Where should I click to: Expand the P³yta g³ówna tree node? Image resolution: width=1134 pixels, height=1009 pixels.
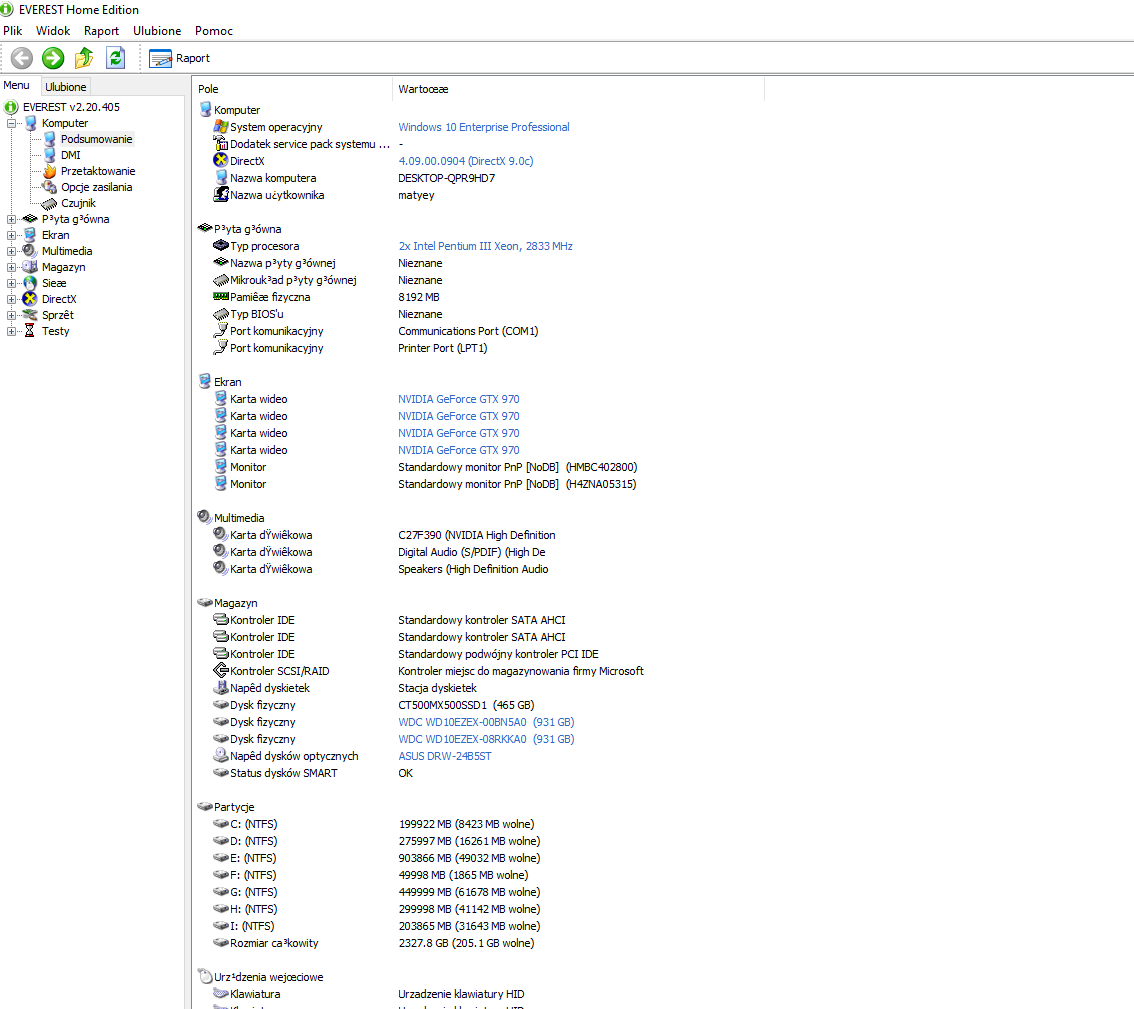point(12,219)
